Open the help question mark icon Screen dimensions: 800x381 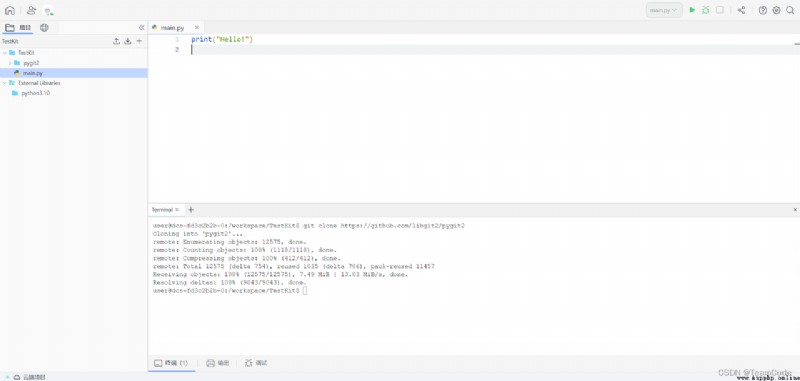point(763,10)
